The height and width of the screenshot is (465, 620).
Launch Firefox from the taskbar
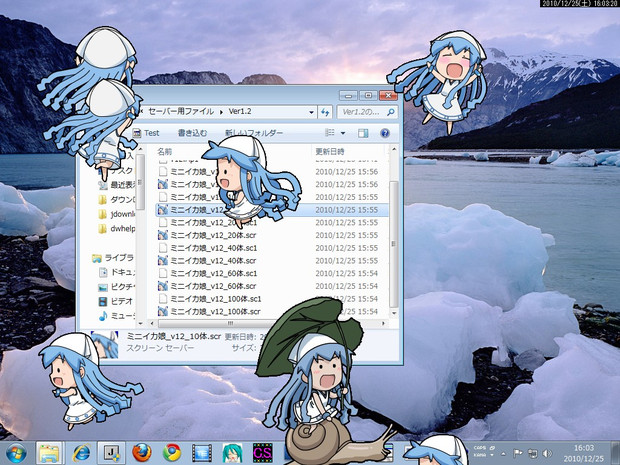coord(142,453)
